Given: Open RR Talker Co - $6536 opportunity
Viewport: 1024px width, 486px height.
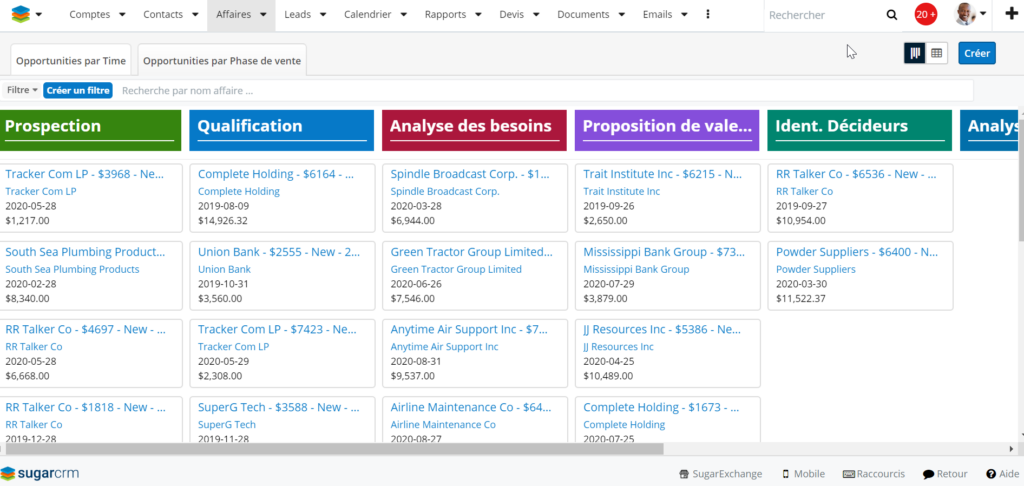Looking at the screenshot, I should click(856, 174).
